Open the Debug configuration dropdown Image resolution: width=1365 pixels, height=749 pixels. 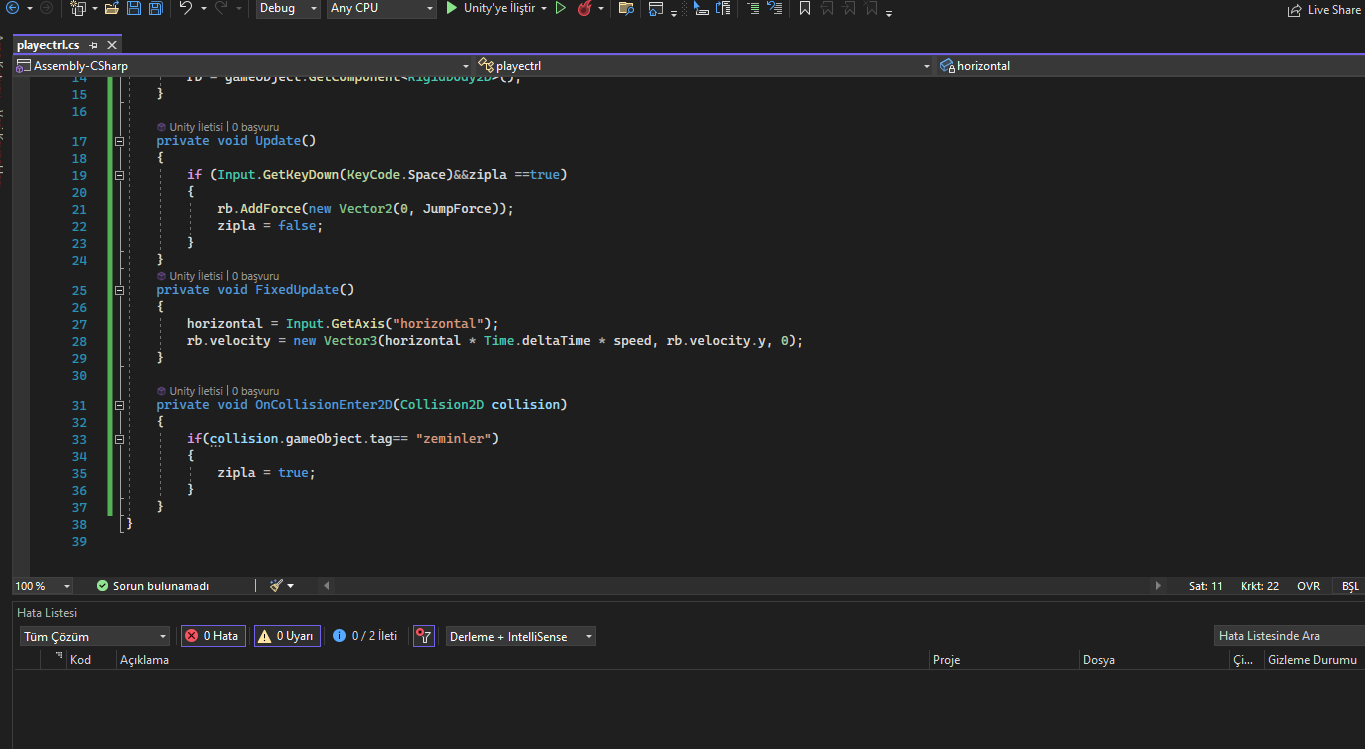click(288, 8)
